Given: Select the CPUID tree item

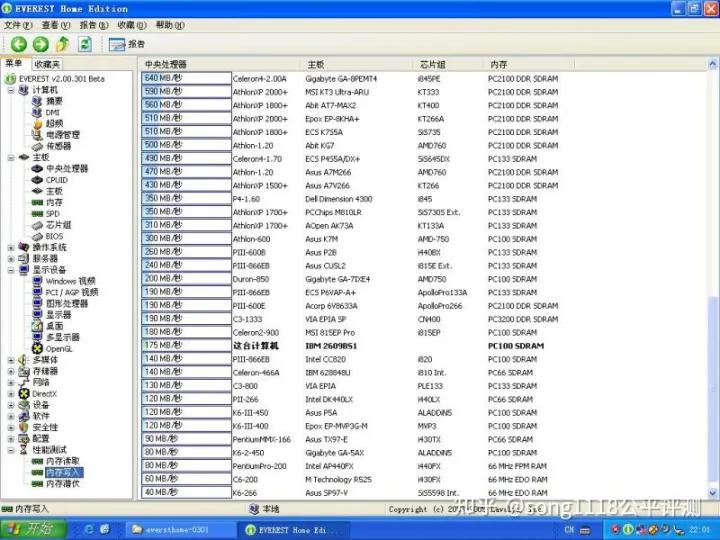Looking at the screenshot, I should tap(56, 180).
